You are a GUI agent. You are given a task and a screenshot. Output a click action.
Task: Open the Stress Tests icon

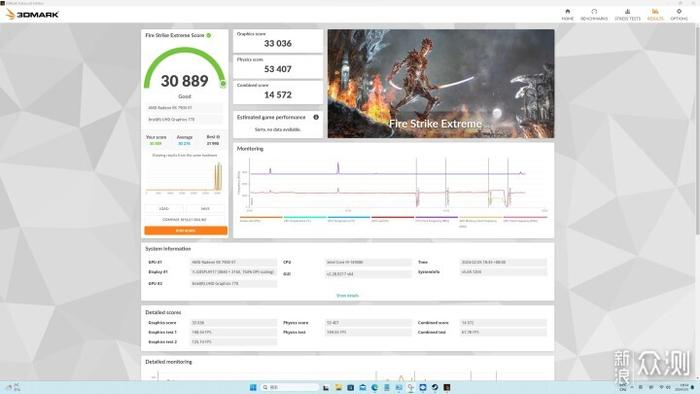627,14
